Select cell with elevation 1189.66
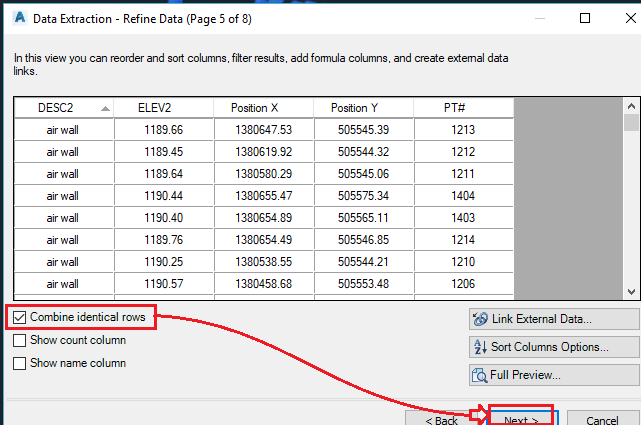This screenshot has height=425, width=641. [x=164, y=130]
